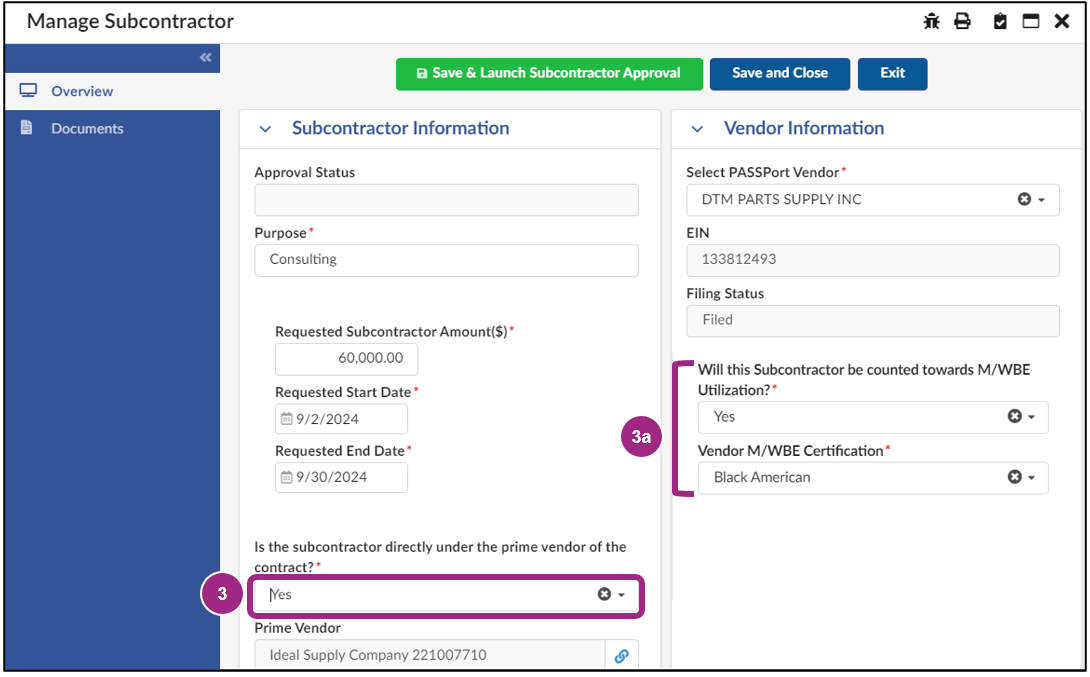Open the calendar icon for Requested End Date
Image resolution: width=1090 pixels, height=677 pixels.
point(286,477)
